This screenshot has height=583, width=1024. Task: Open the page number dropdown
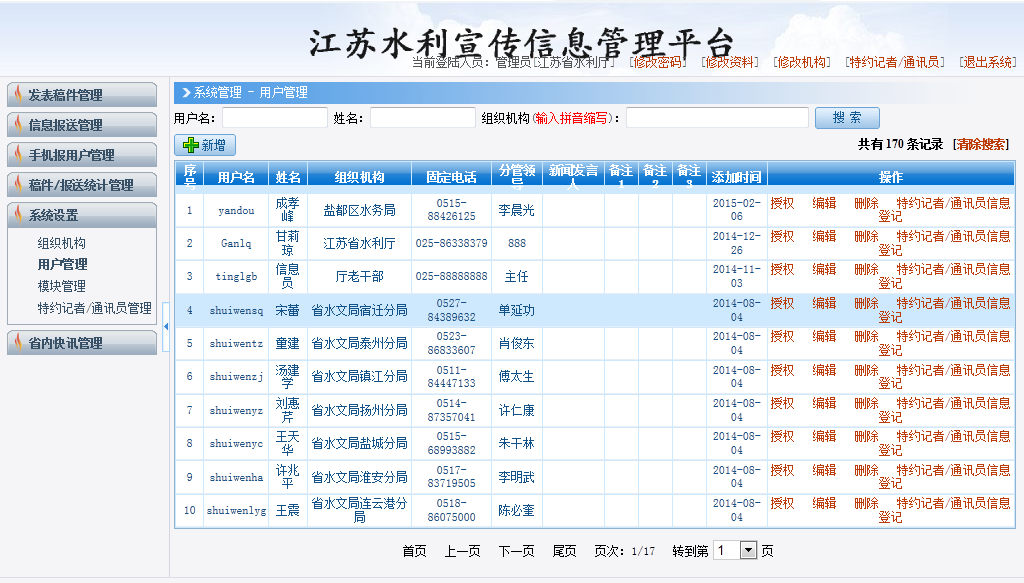(748, 550)
